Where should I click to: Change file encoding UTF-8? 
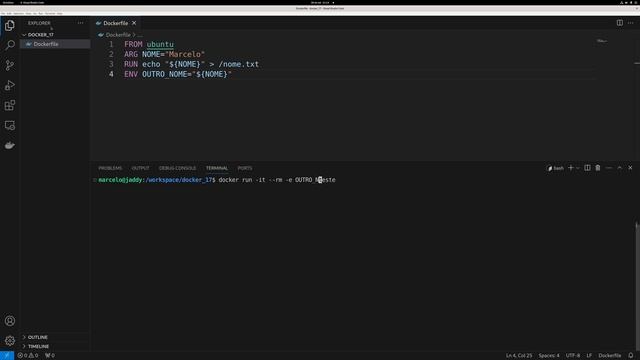tap(573, 356)
